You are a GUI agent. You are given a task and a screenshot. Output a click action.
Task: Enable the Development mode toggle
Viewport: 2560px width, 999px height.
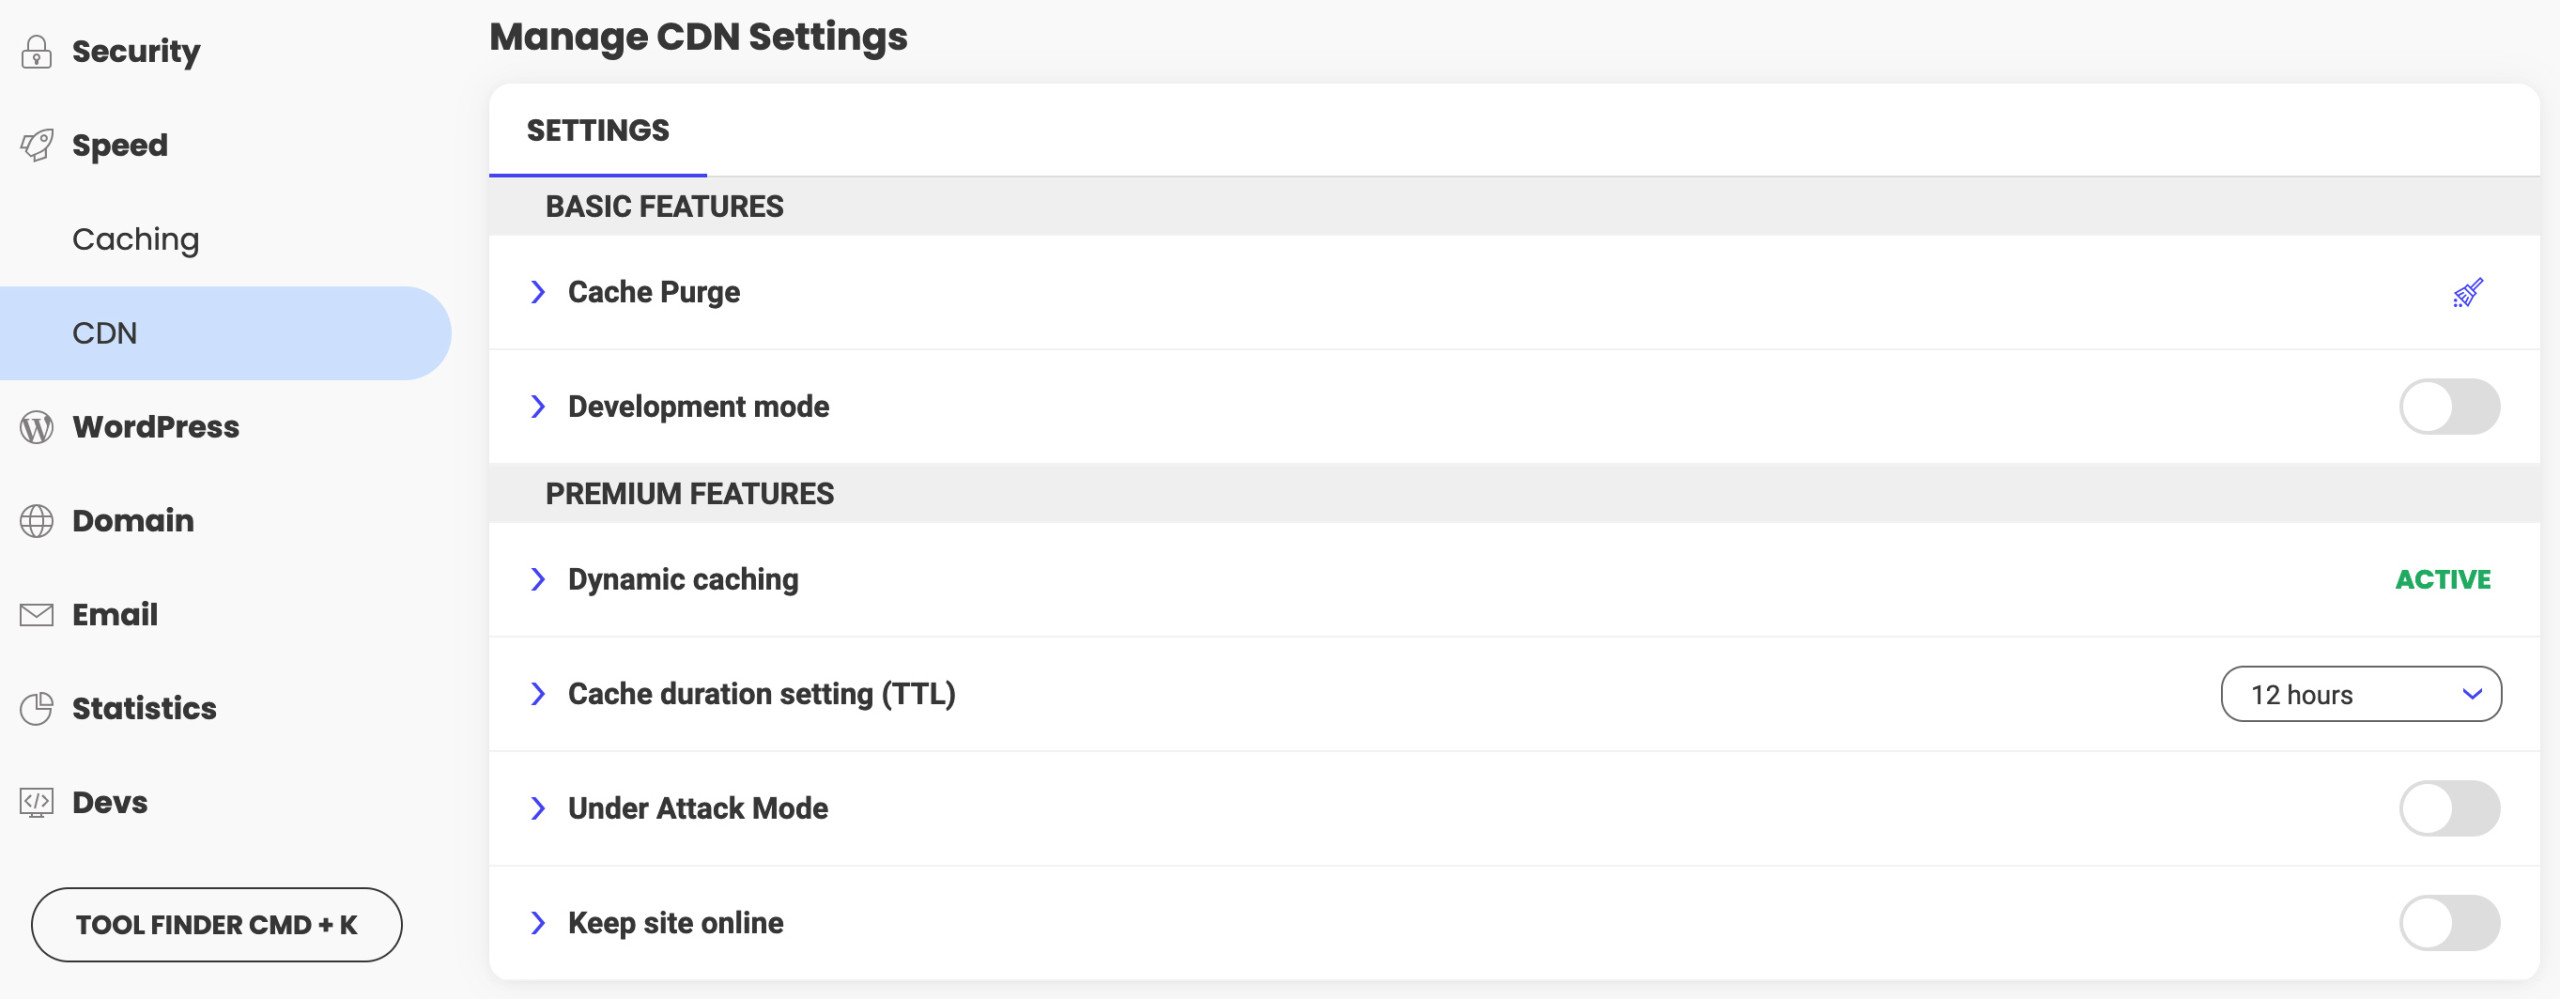tap(2449, 407)
